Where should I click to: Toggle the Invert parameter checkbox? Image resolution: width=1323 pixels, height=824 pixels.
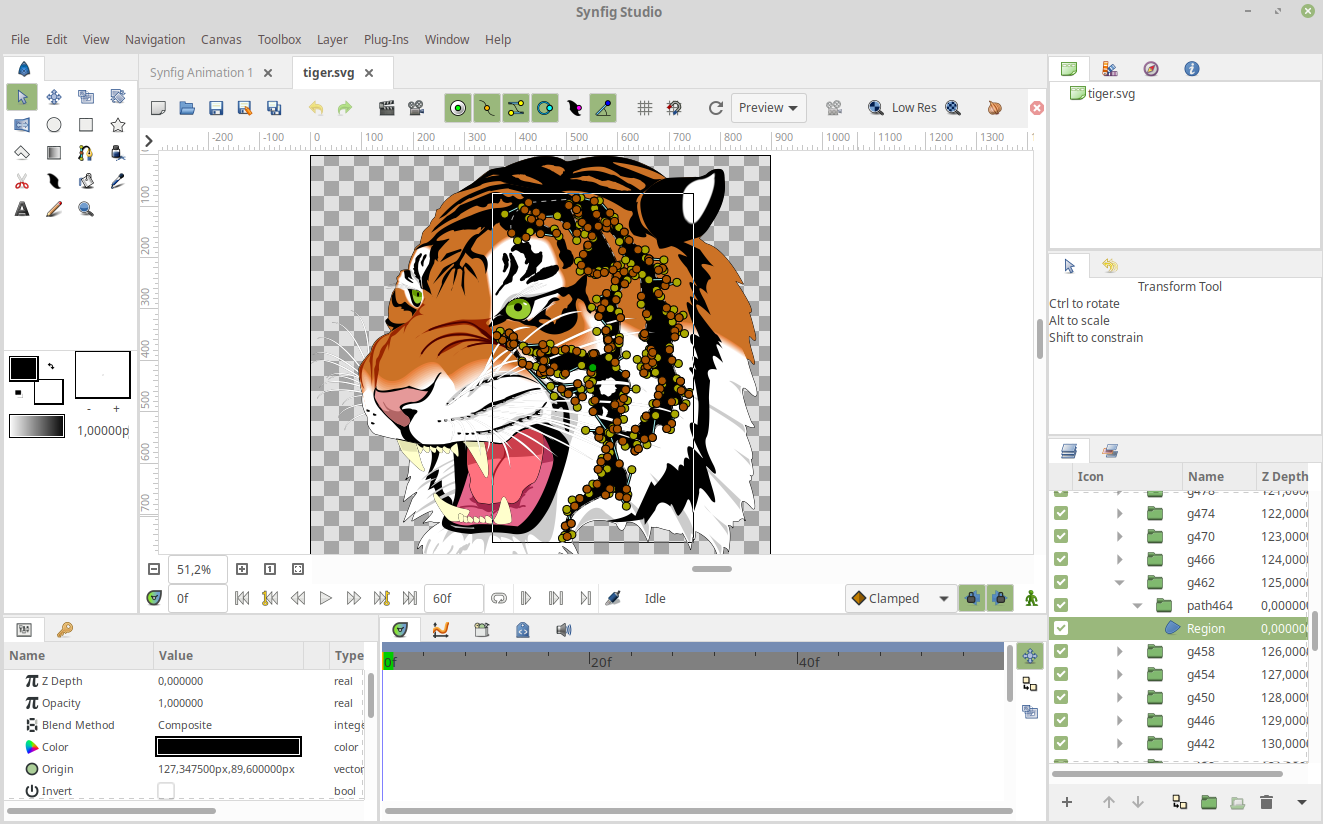pyautogui.click(x=166, y=791)
